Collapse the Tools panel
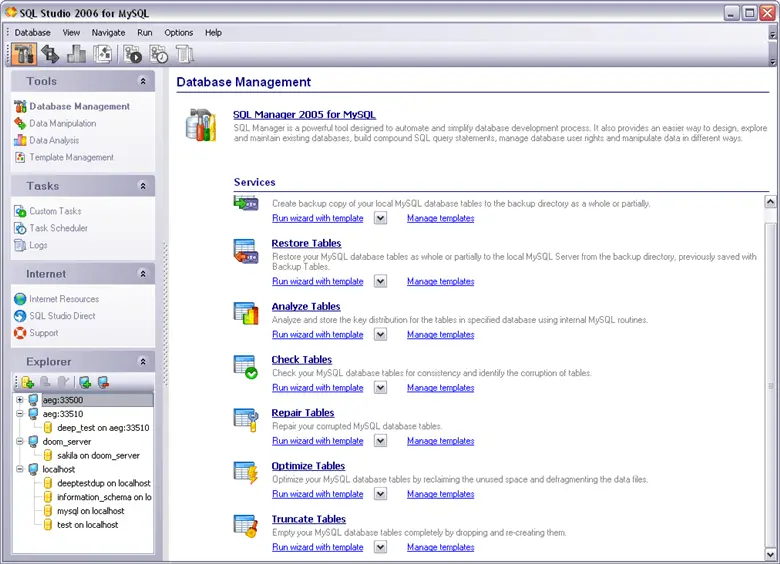 point(143,81)
